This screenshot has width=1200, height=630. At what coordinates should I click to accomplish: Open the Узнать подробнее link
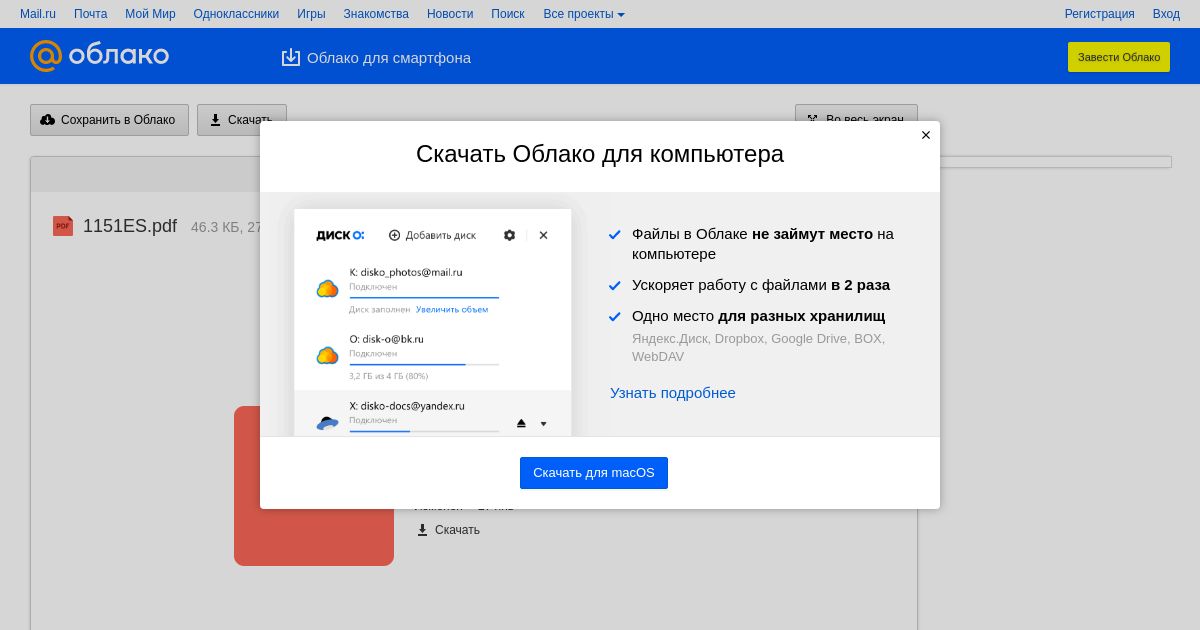[x=673, y=393]
